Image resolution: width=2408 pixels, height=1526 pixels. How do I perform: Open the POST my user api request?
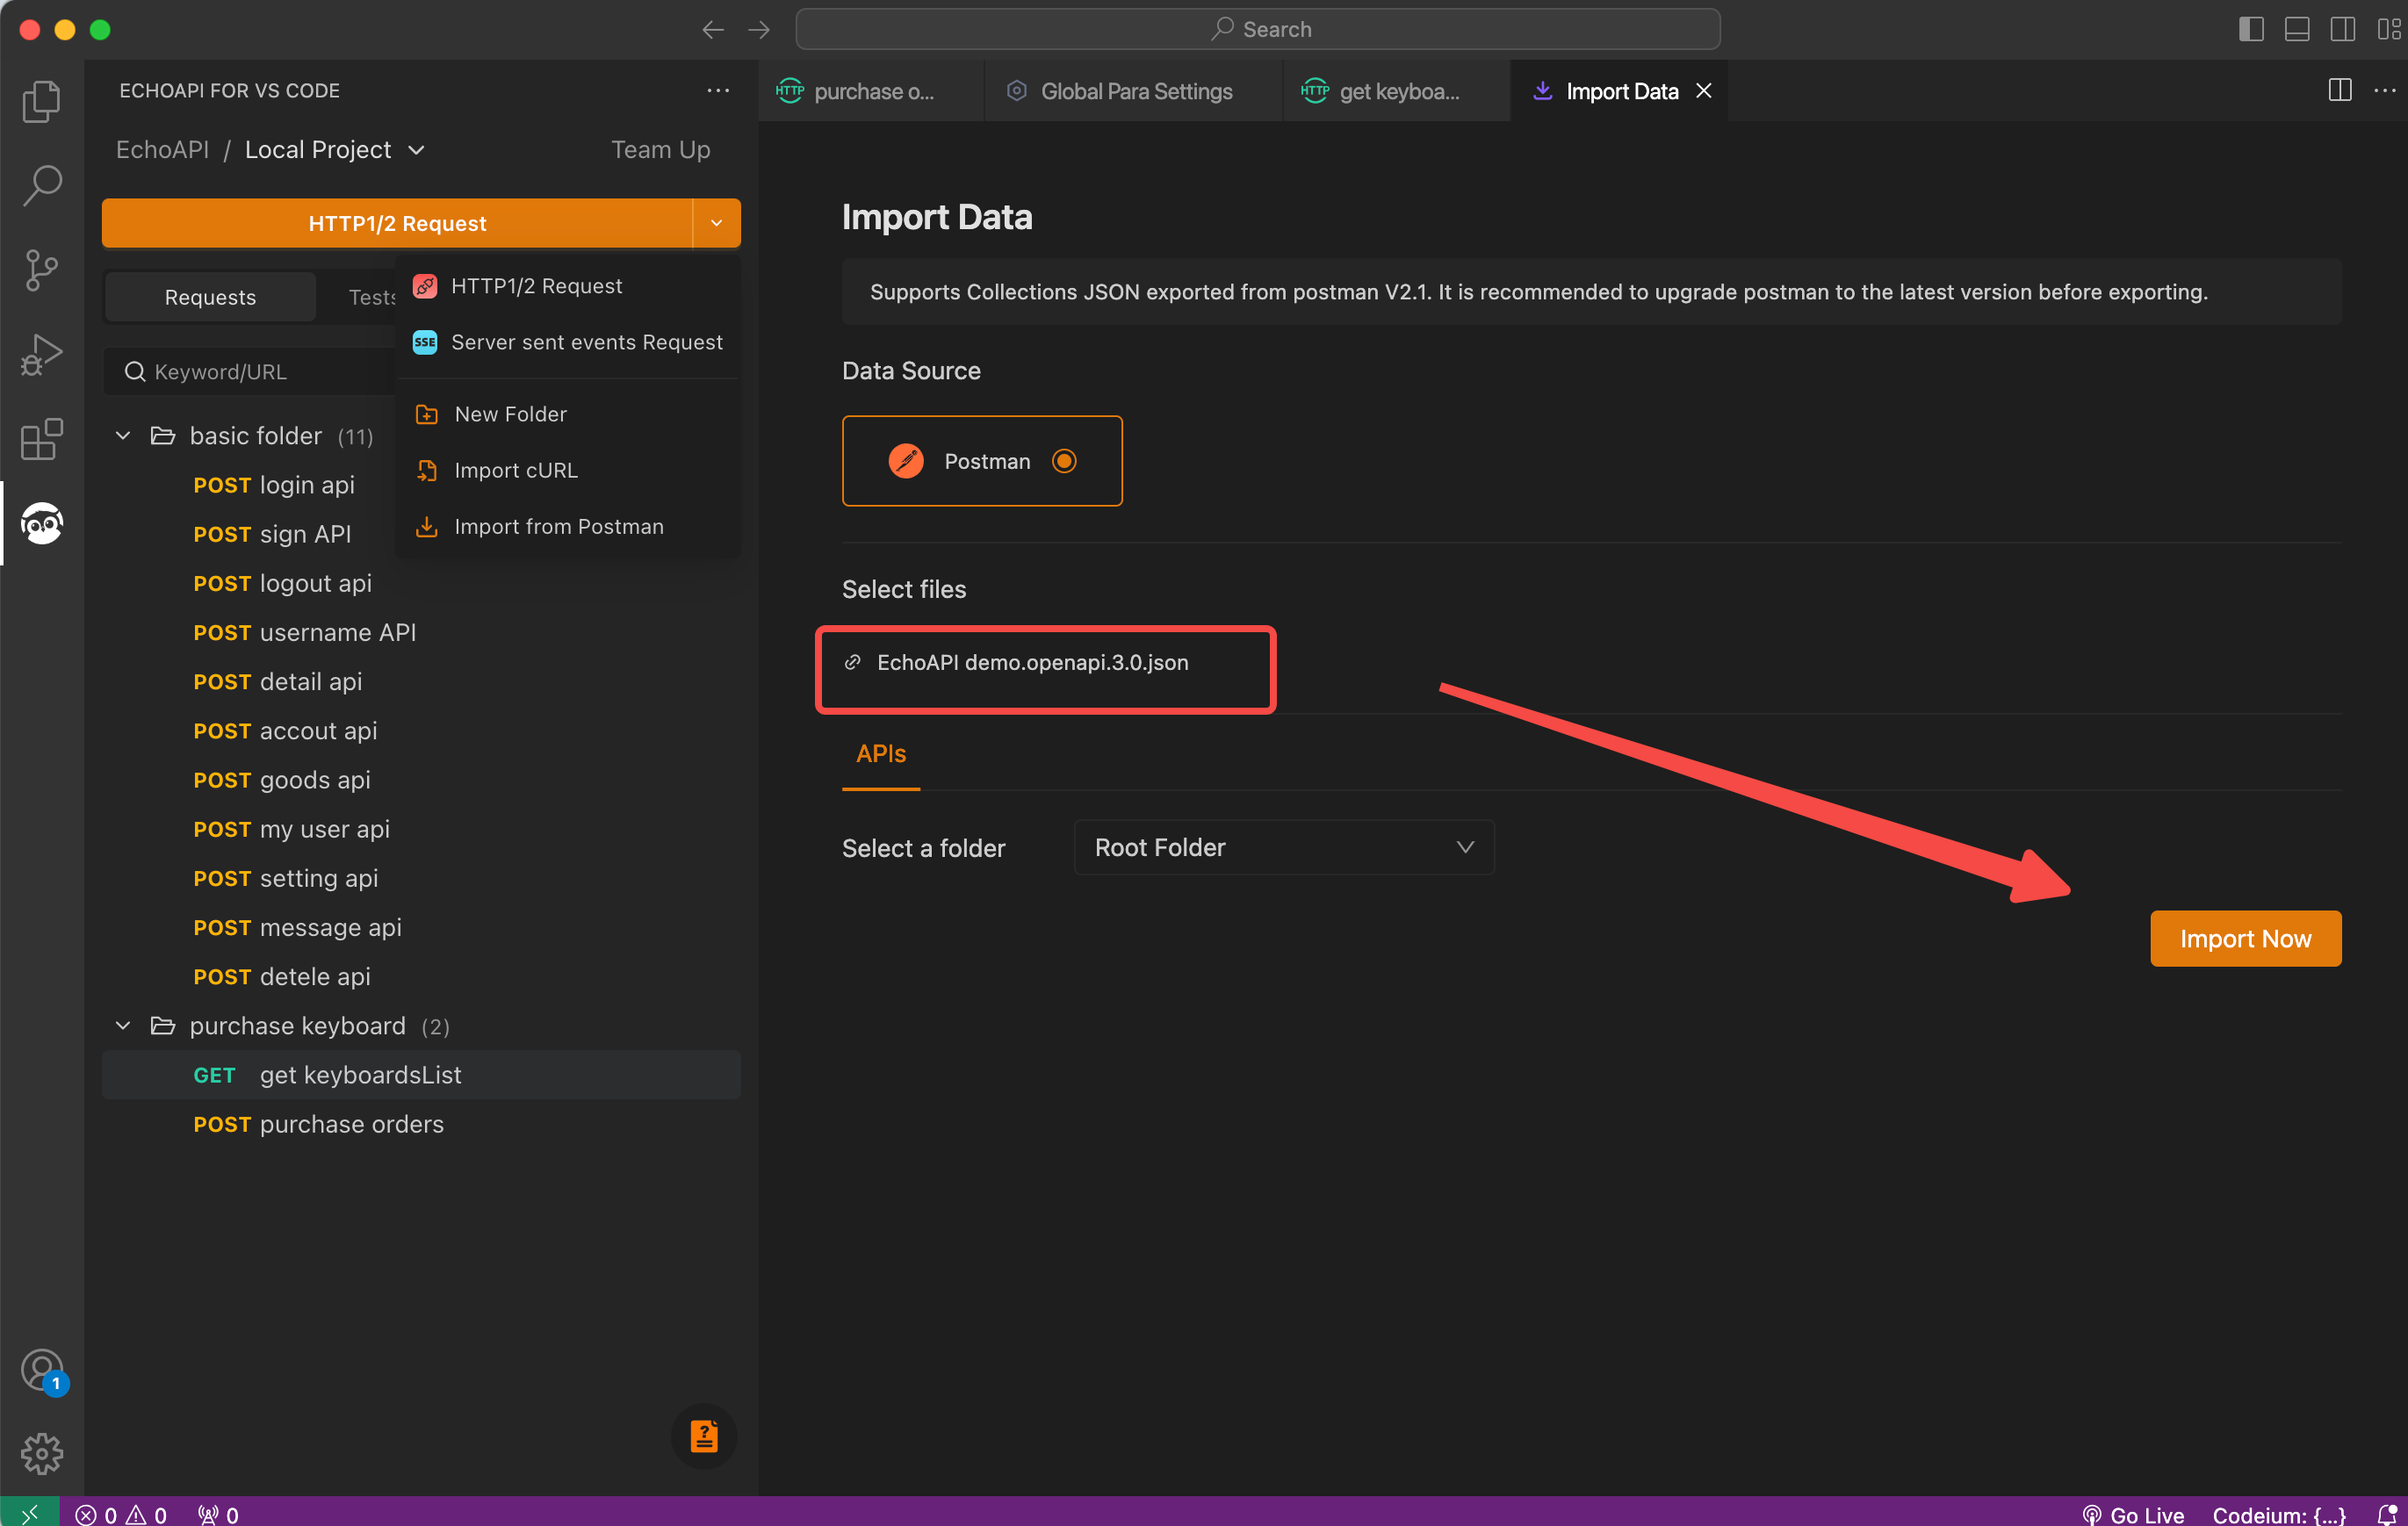point(421,829)
